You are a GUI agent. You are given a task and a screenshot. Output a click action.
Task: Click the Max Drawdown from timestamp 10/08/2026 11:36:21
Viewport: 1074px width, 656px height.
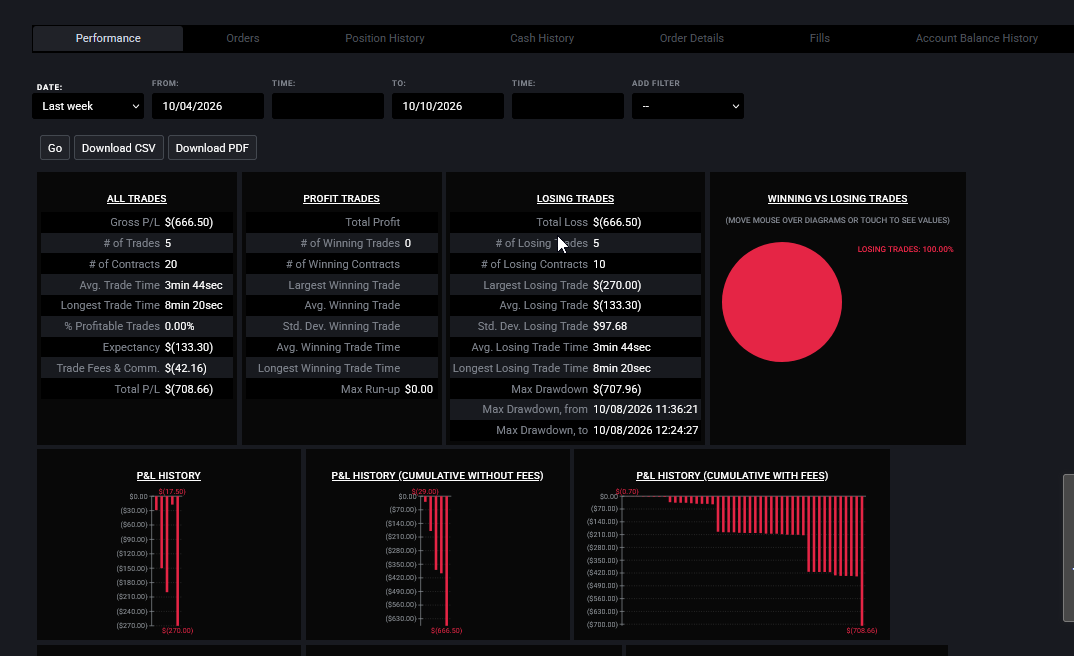pos(645,409)
